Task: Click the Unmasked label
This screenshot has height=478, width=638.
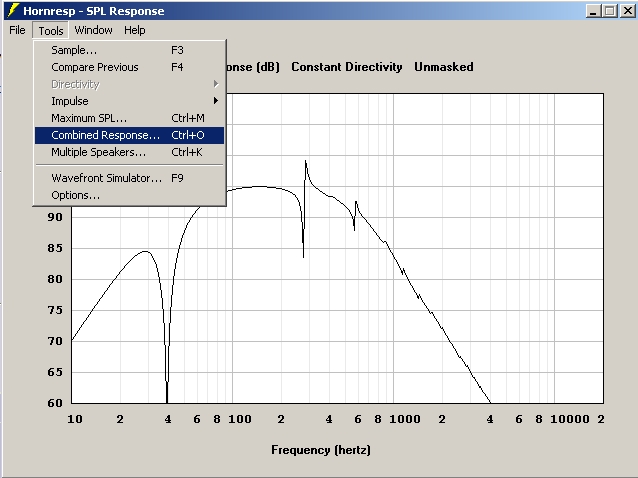Action: click(x=444, y=67)
